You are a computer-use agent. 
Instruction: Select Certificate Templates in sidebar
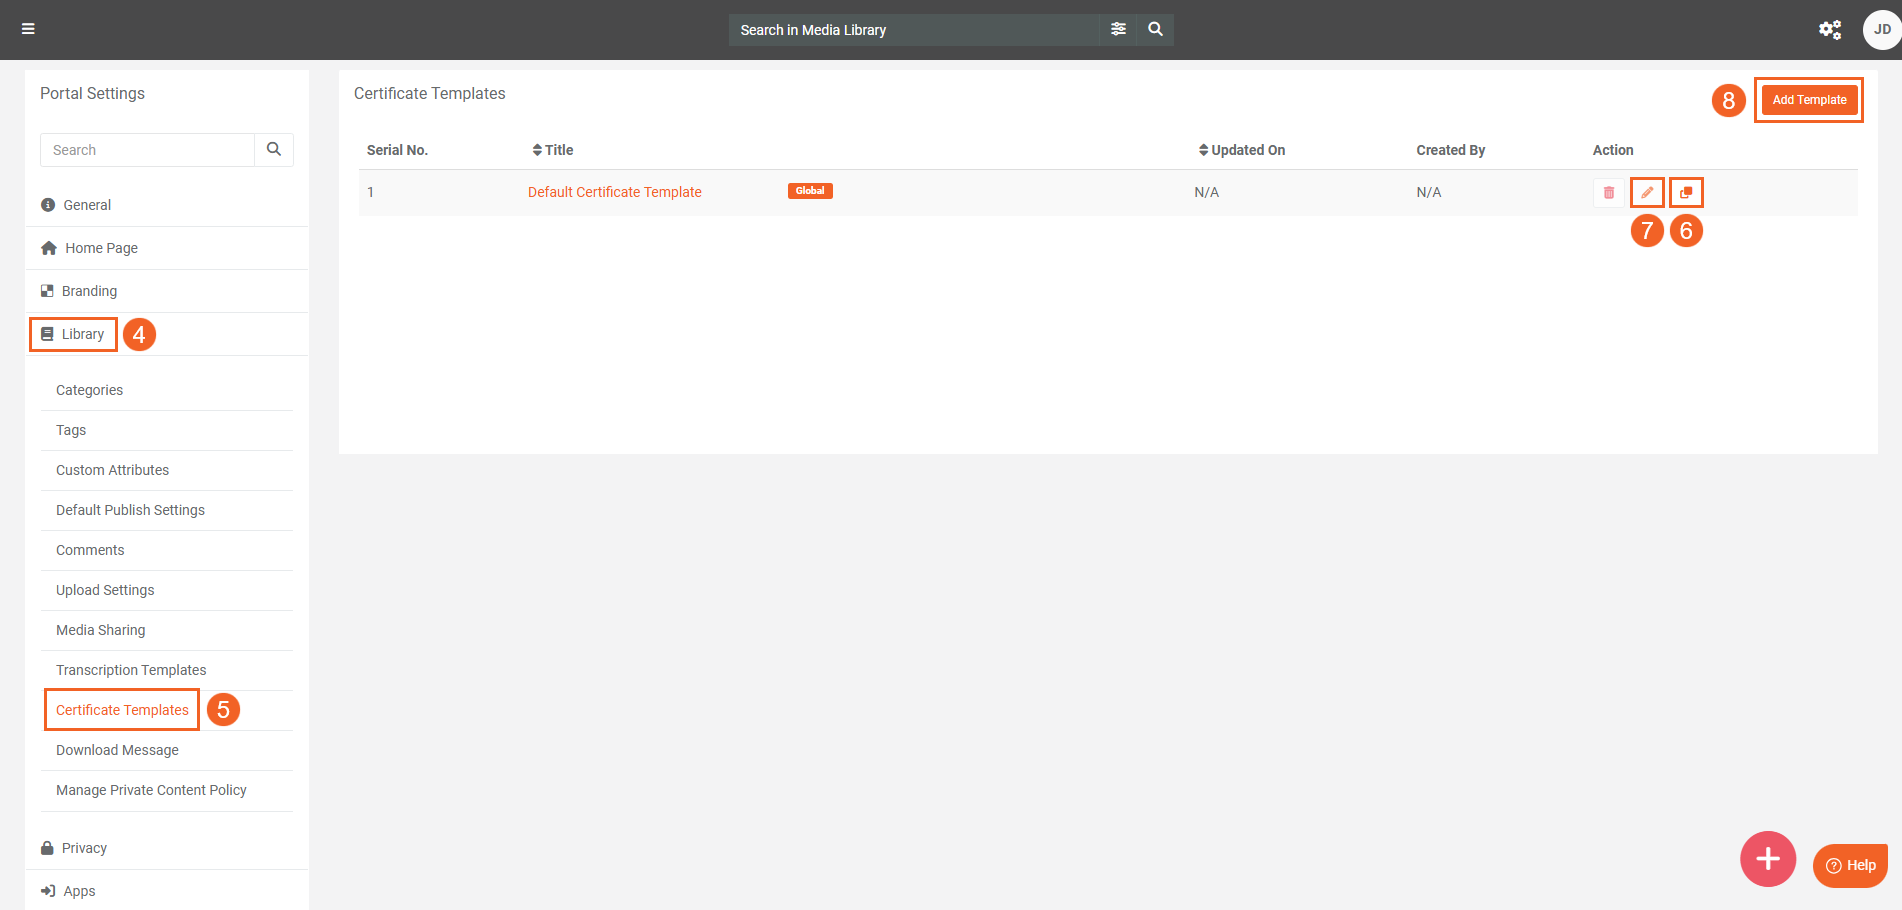click(x=122, y=710)
